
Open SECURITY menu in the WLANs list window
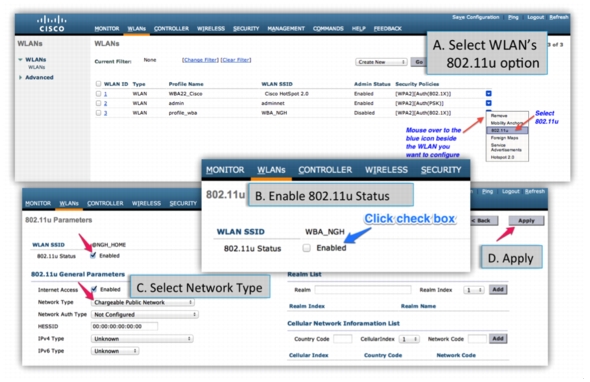pos(246,29)
